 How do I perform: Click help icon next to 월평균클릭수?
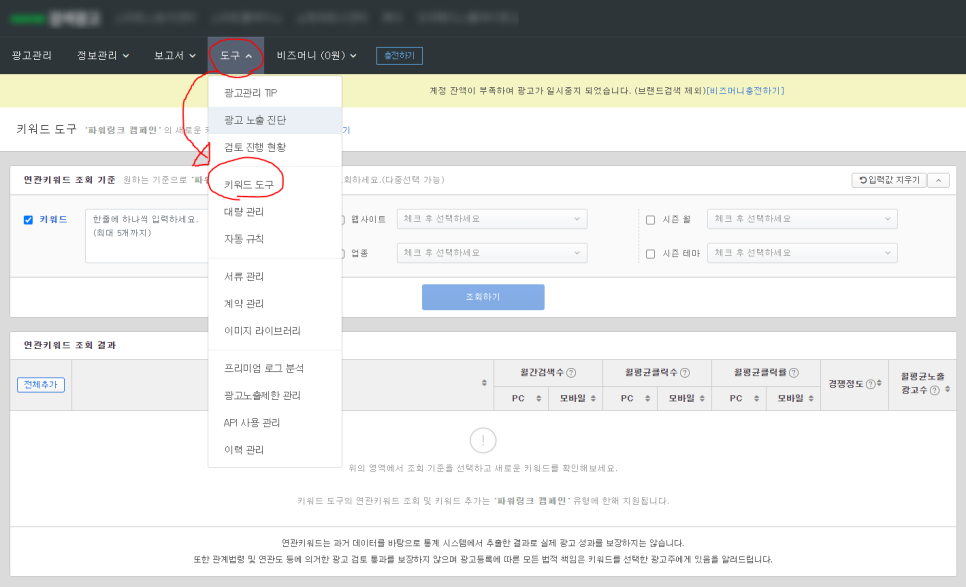(685, 373)
